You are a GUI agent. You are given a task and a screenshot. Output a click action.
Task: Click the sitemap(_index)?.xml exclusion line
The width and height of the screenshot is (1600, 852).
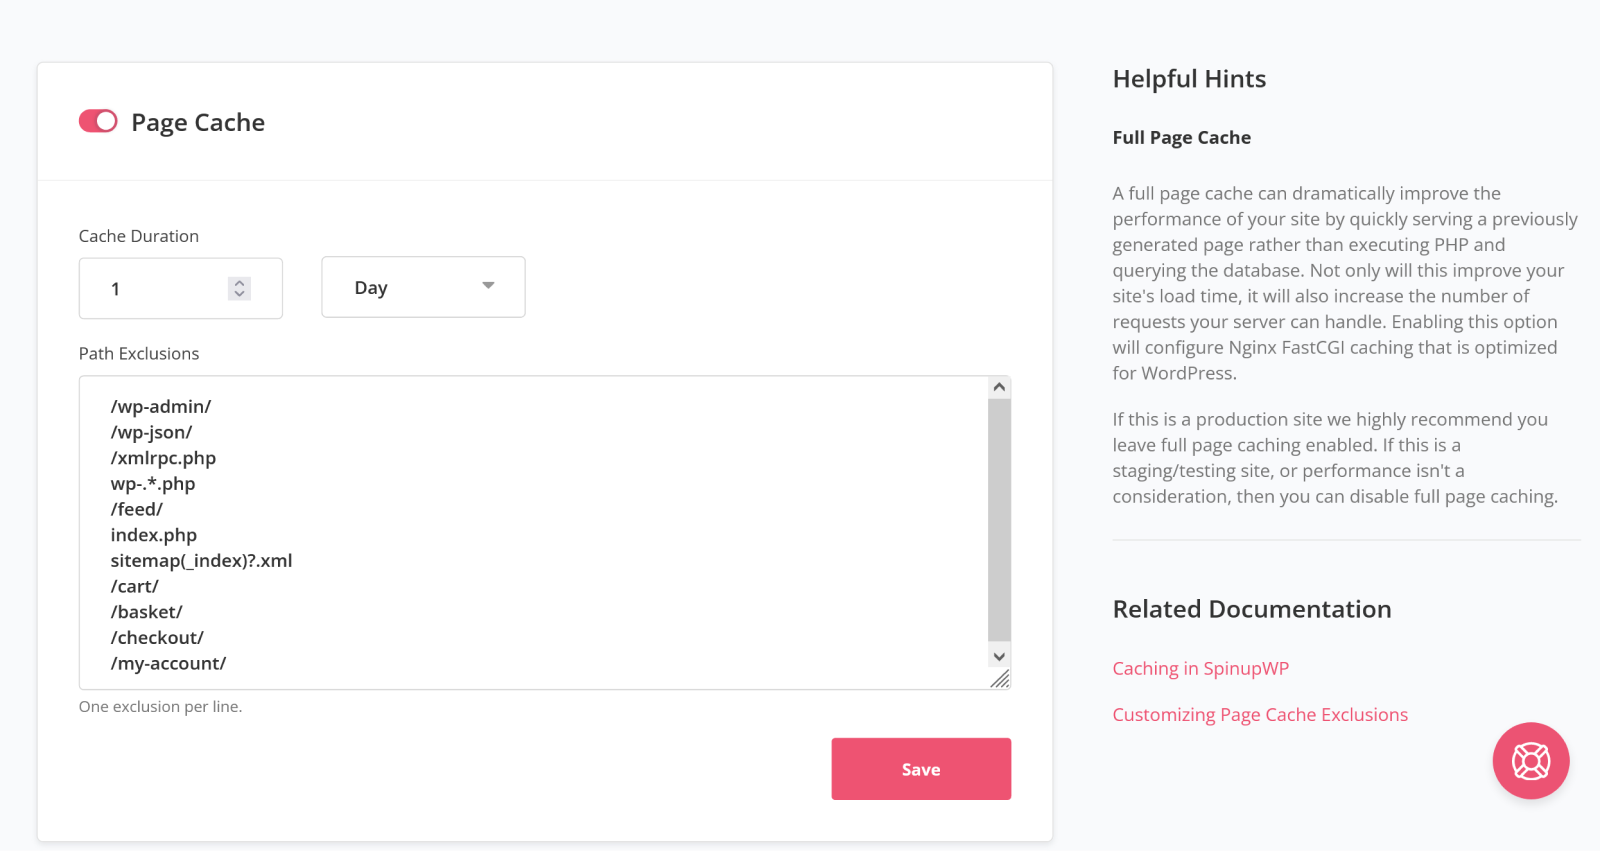pos(201,560)
